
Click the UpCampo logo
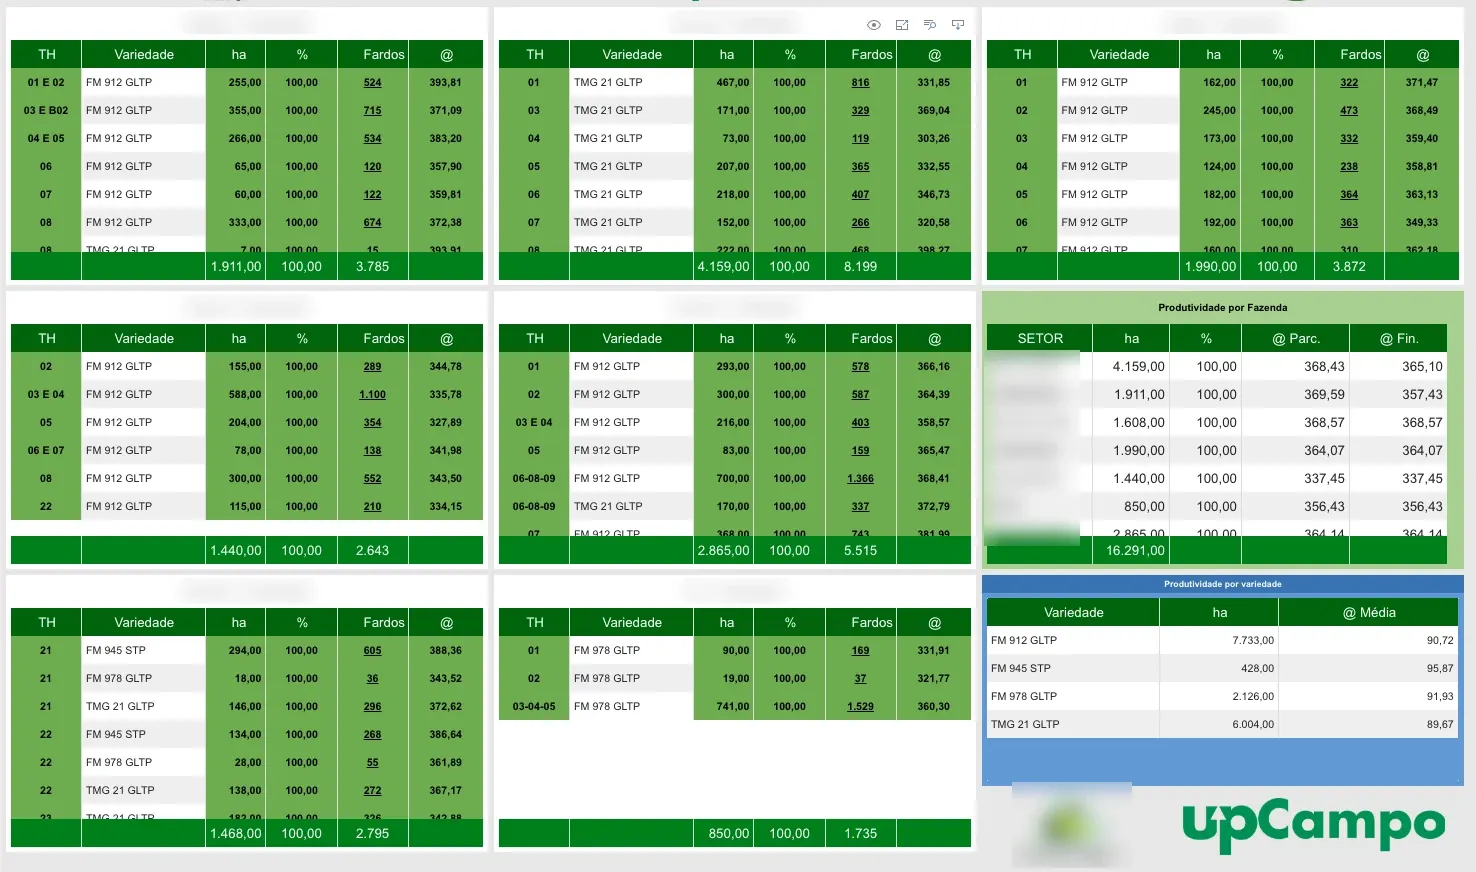pos(1313,825)
